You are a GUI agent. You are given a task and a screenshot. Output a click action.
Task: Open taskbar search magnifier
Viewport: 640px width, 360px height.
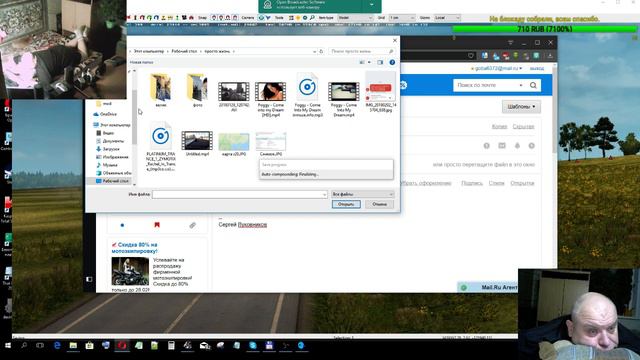(24, 345)
